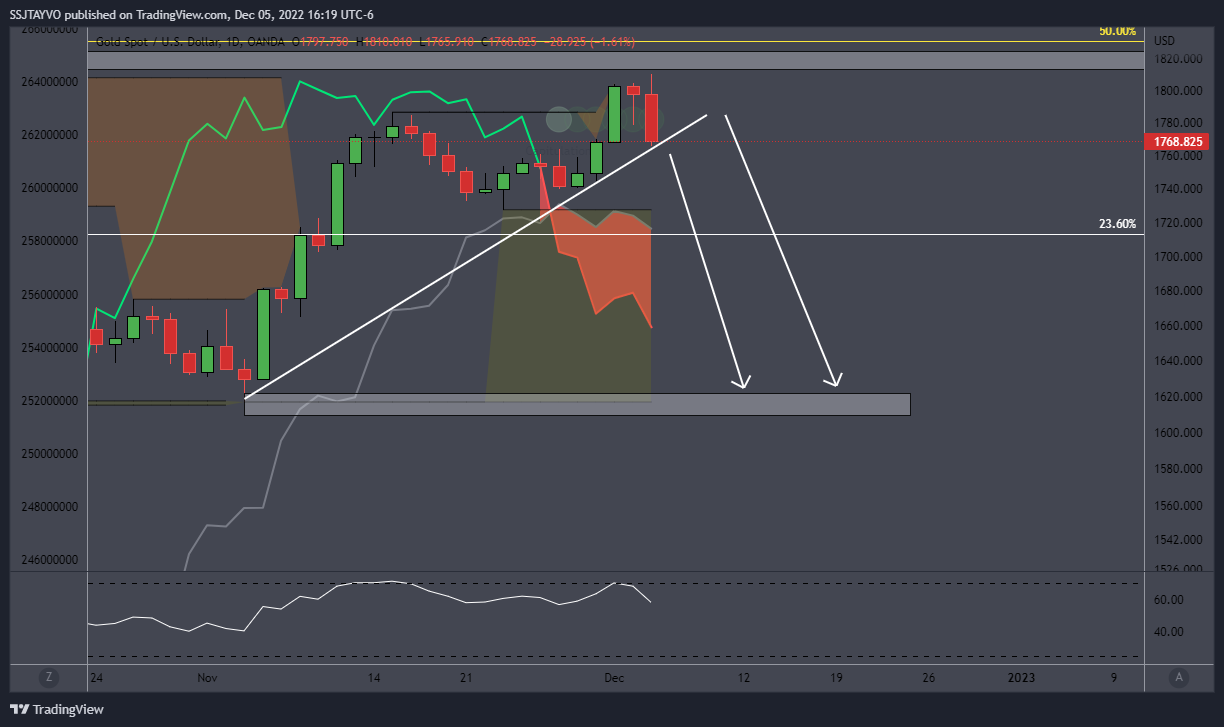
Task: Click the 1720.000 price axis label
Action: coord(1176,222)
